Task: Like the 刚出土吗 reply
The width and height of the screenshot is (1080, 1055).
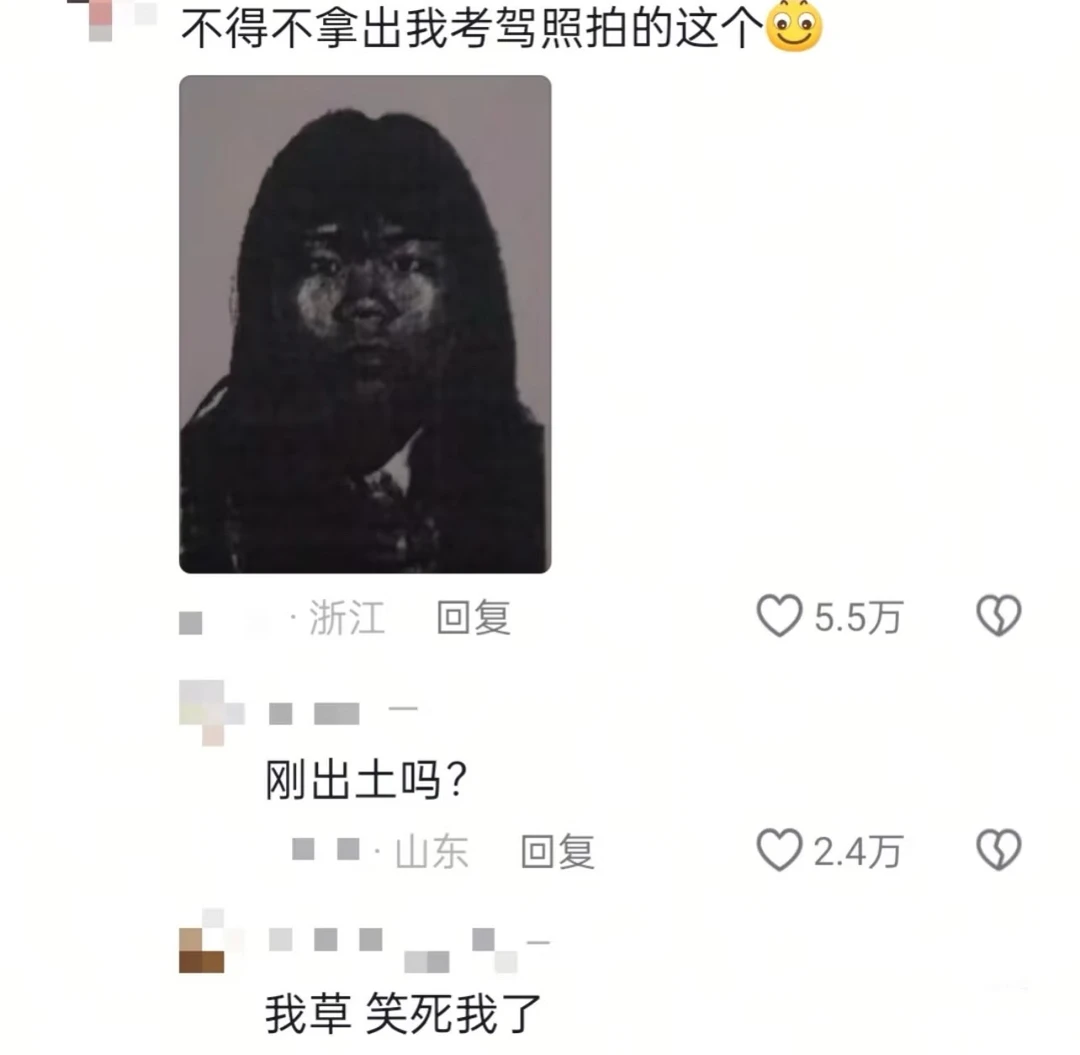Action: (x=779, y=850)
